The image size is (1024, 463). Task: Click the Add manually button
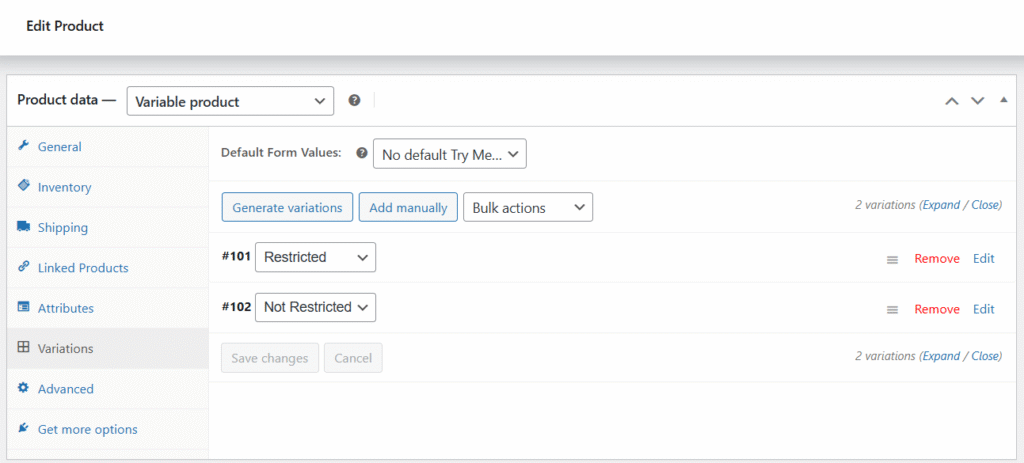pos(408,208)
